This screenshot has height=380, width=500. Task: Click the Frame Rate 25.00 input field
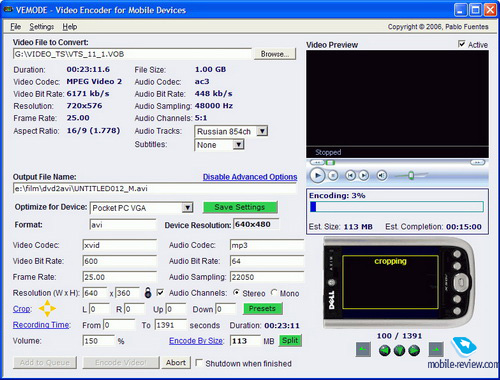(x=119, y=277)
